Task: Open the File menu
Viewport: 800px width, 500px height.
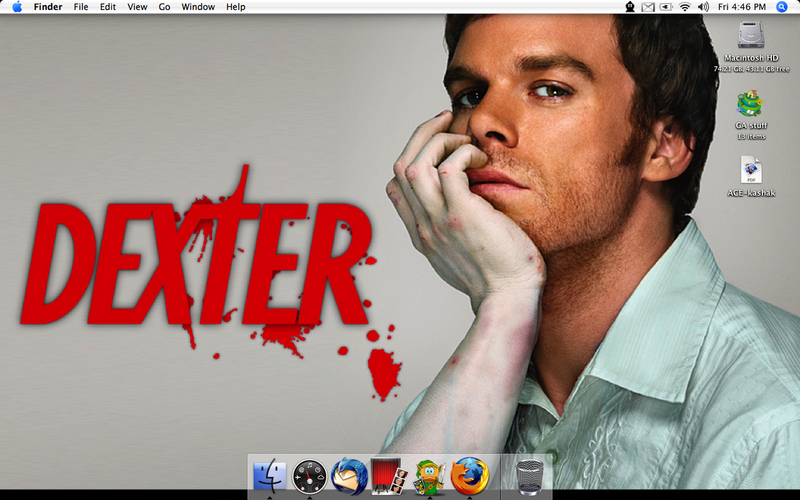Action: [x=81, y=7]
